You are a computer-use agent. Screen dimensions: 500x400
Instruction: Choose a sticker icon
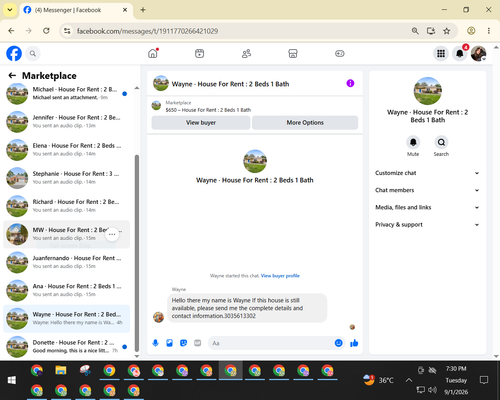[183, 343]
